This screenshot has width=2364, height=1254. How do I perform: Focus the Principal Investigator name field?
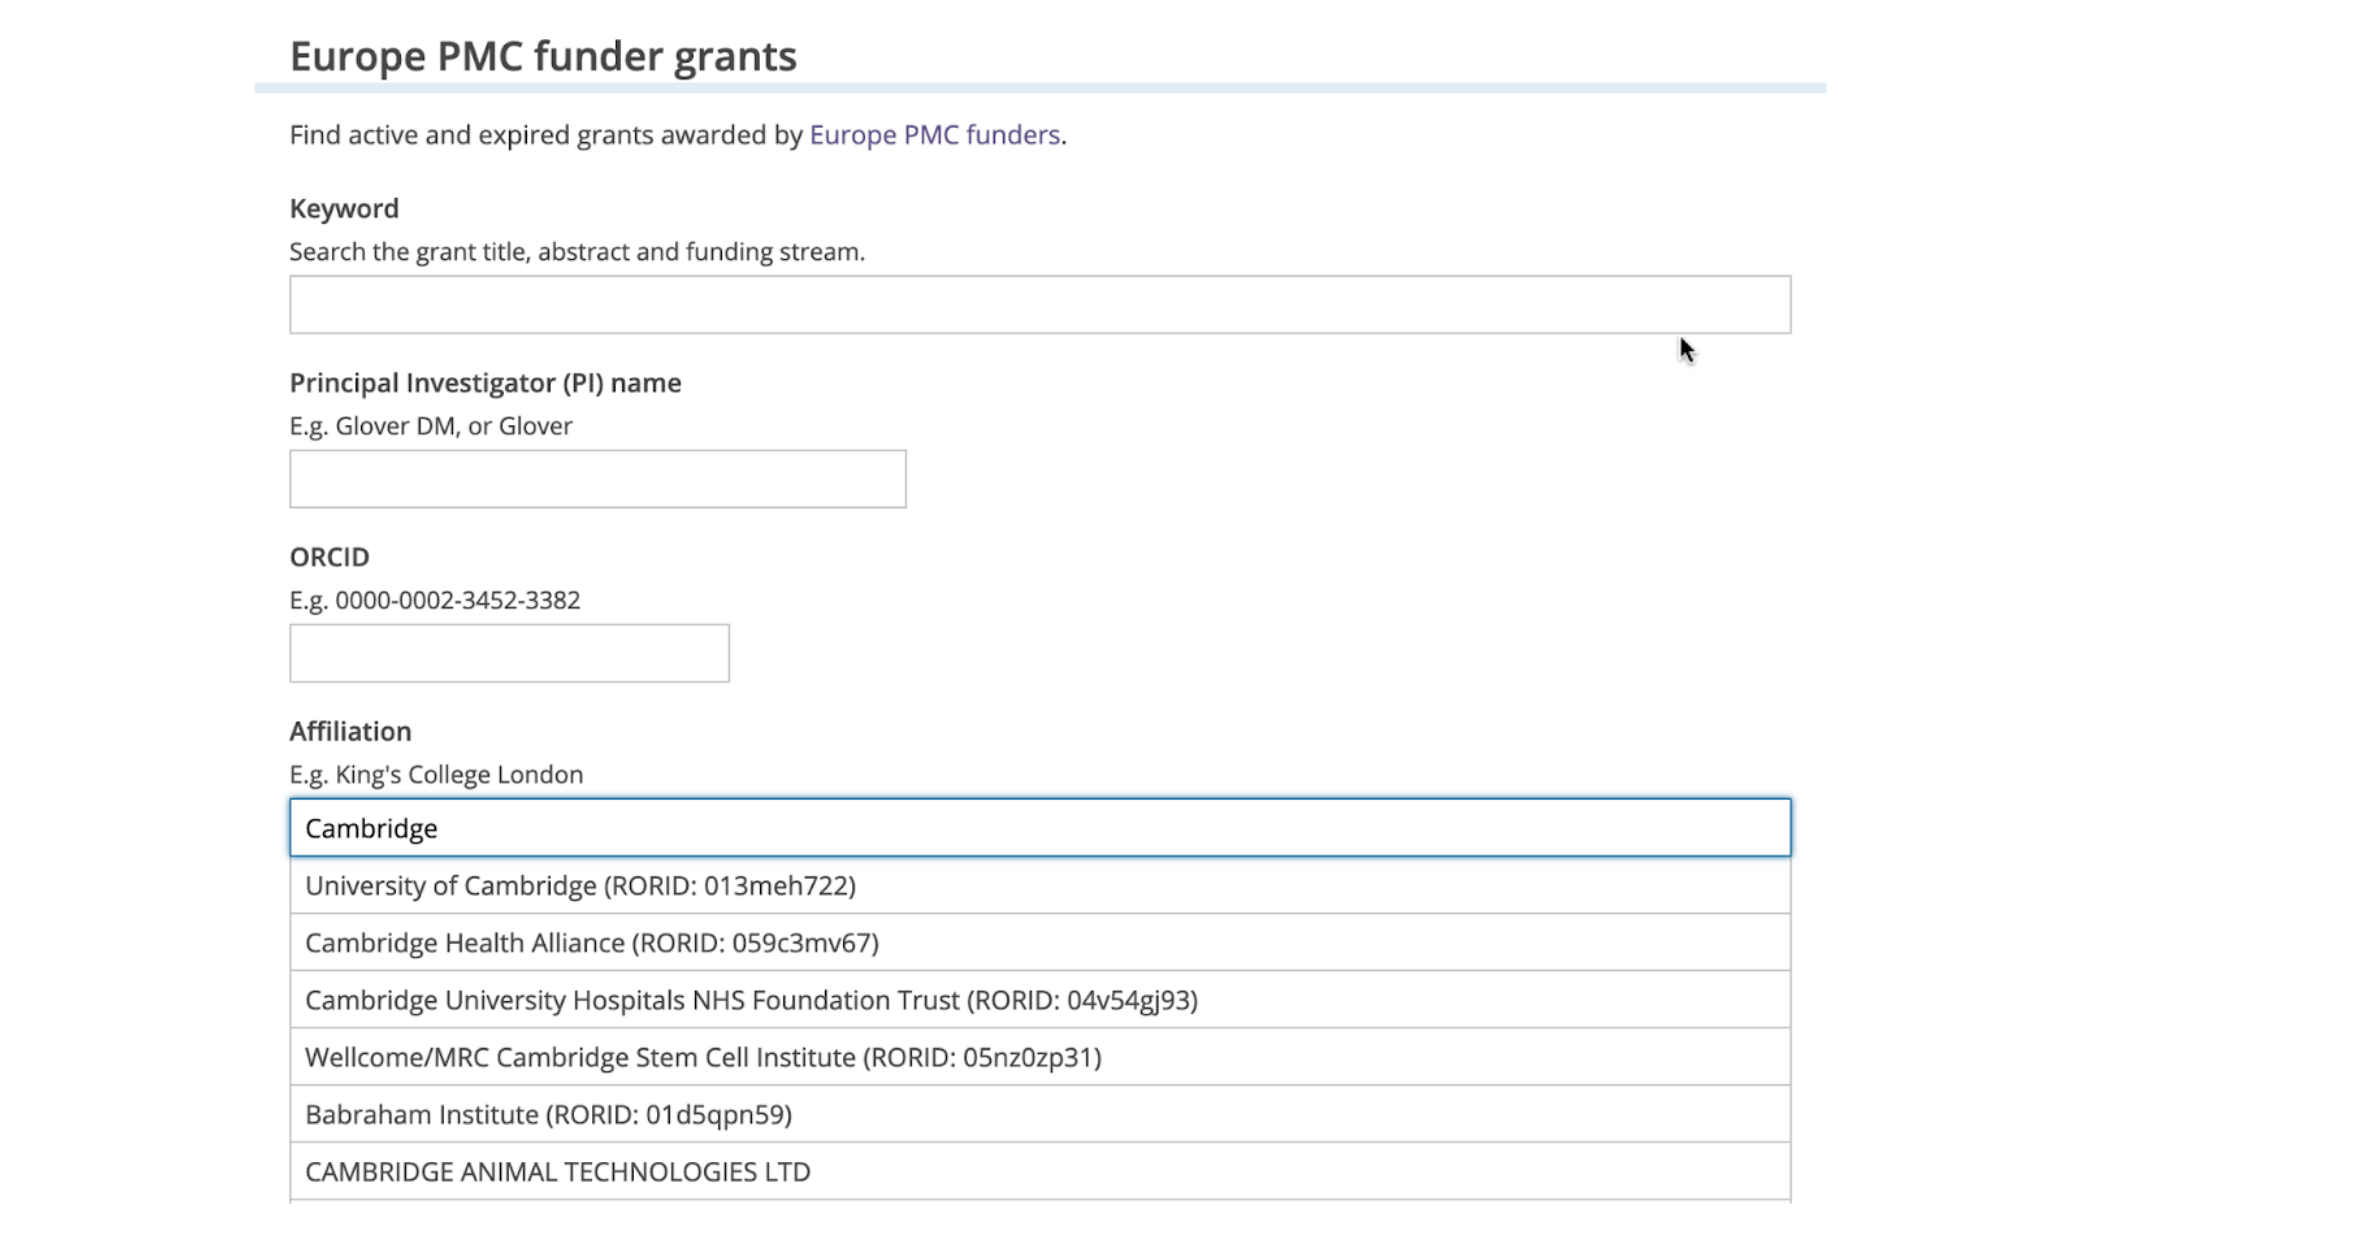point(598,479)
